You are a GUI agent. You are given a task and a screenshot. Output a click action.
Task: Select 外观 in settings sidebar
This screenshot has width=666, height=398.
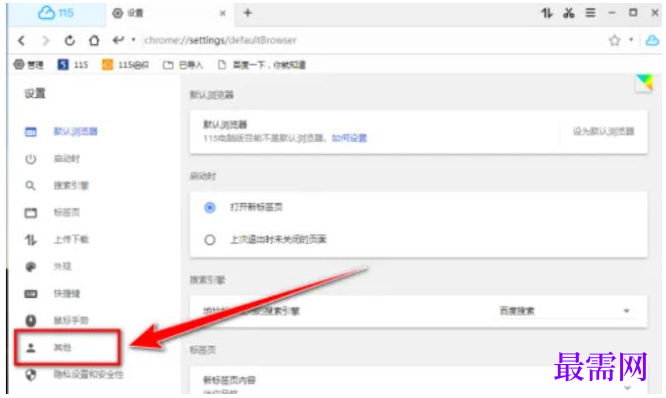62,267
